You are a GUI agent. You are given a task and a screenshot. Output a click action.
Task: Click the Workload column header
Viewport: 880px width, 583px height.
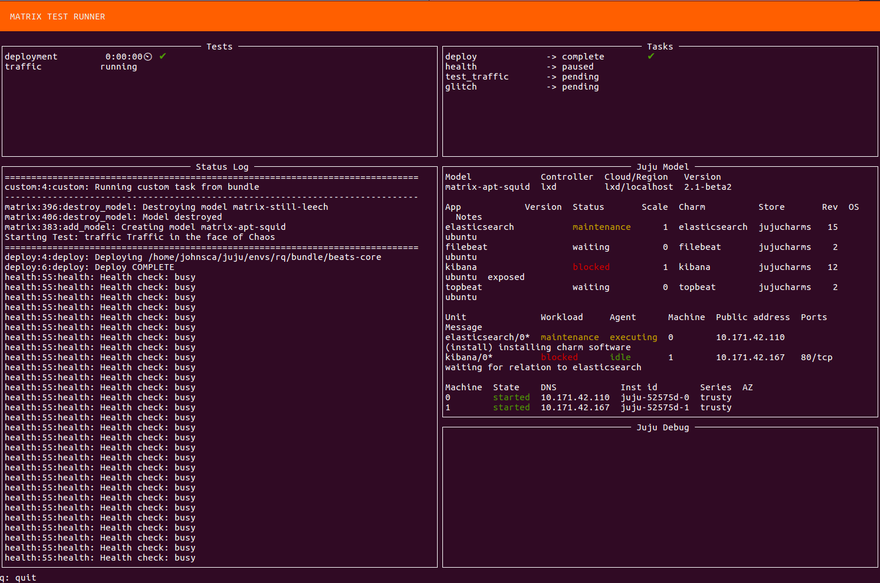pyautogui.click(x=562, y=317)
